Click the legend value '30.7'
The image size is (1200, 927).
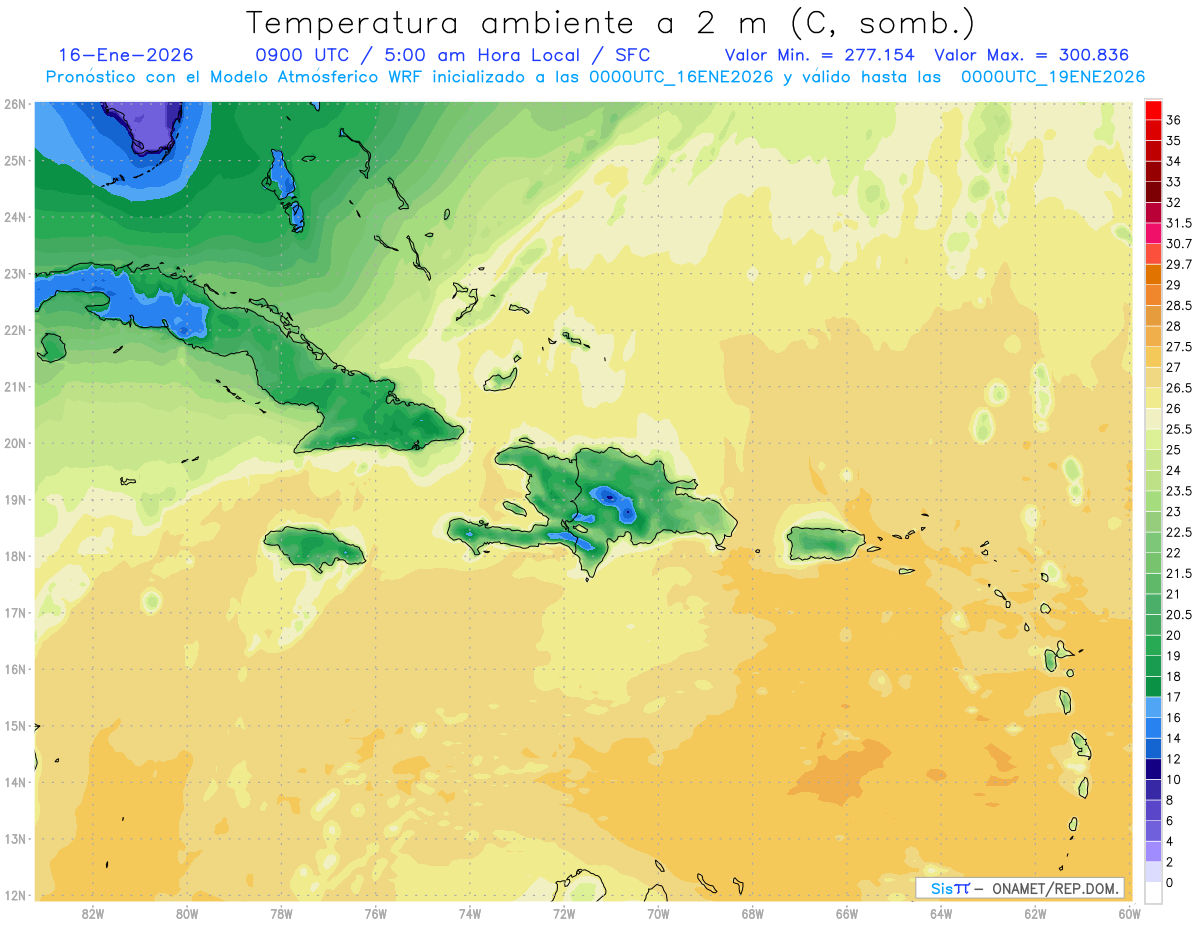pos(1179,244)
